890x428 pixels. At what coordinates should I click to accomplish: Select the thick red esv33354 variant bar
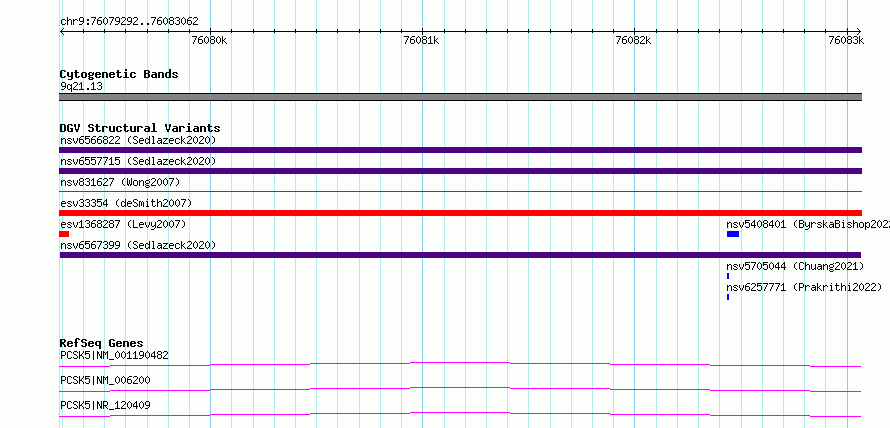460,213
